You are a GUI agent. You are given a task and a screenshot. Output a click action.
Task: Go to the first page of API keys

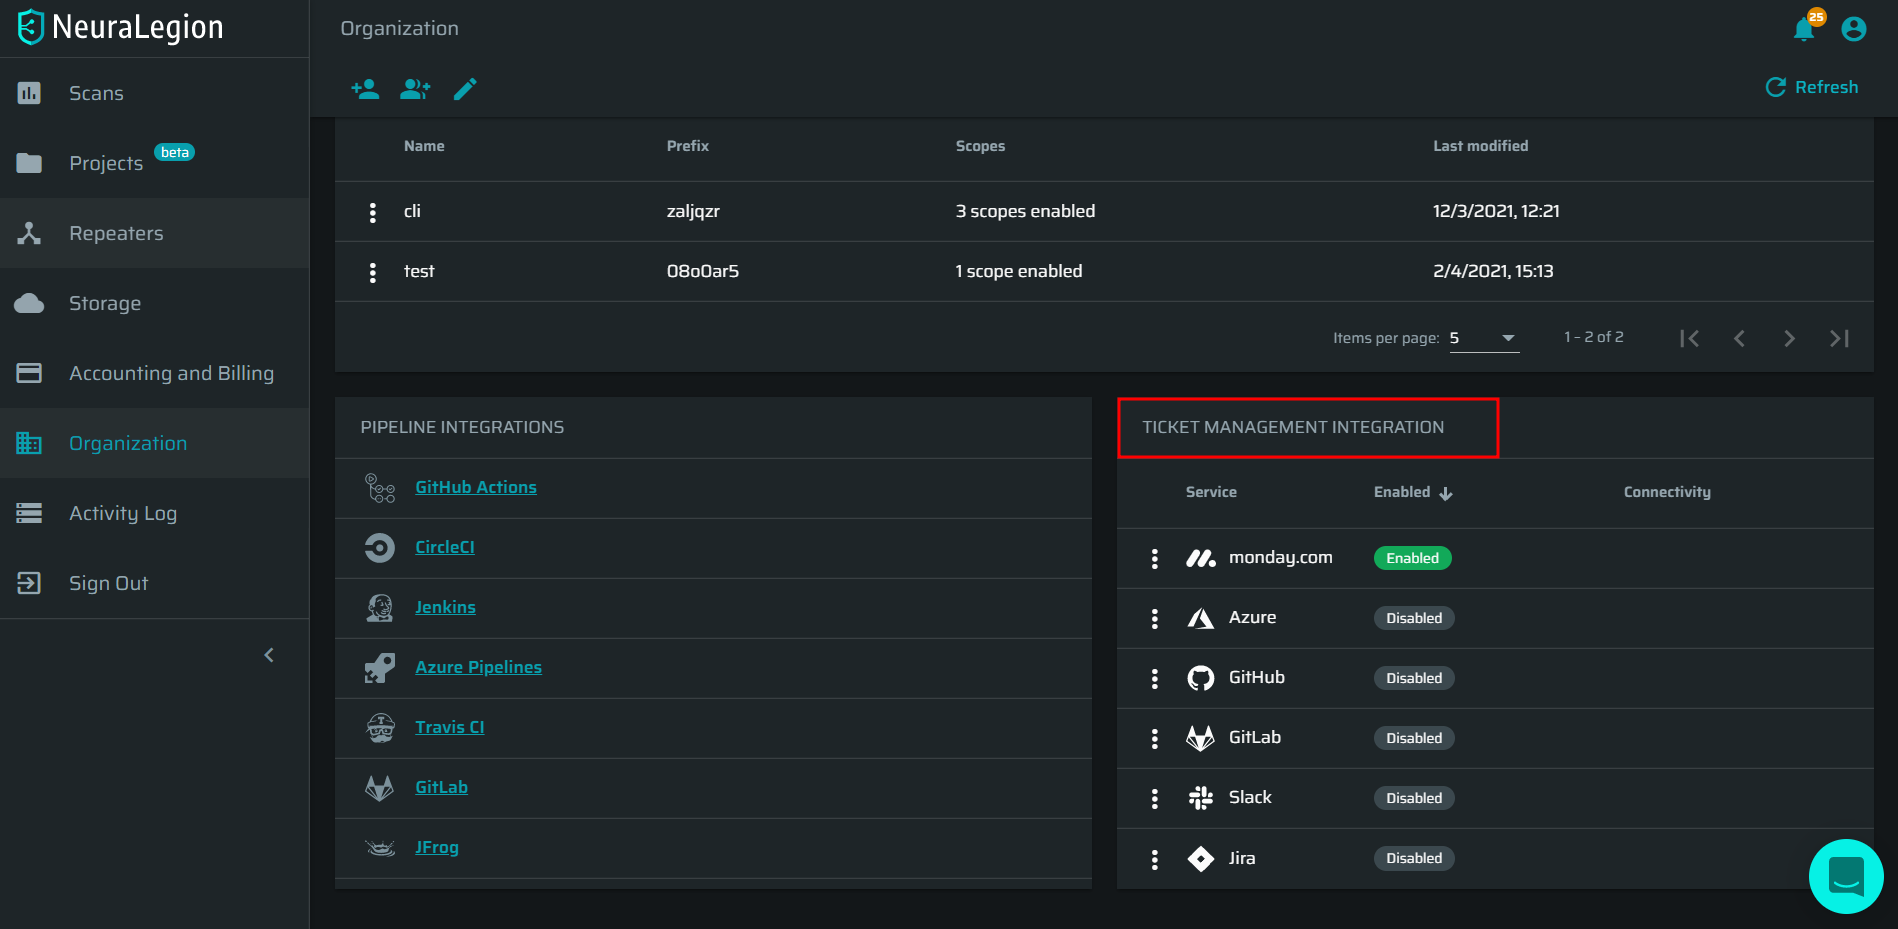[1689, 338]
